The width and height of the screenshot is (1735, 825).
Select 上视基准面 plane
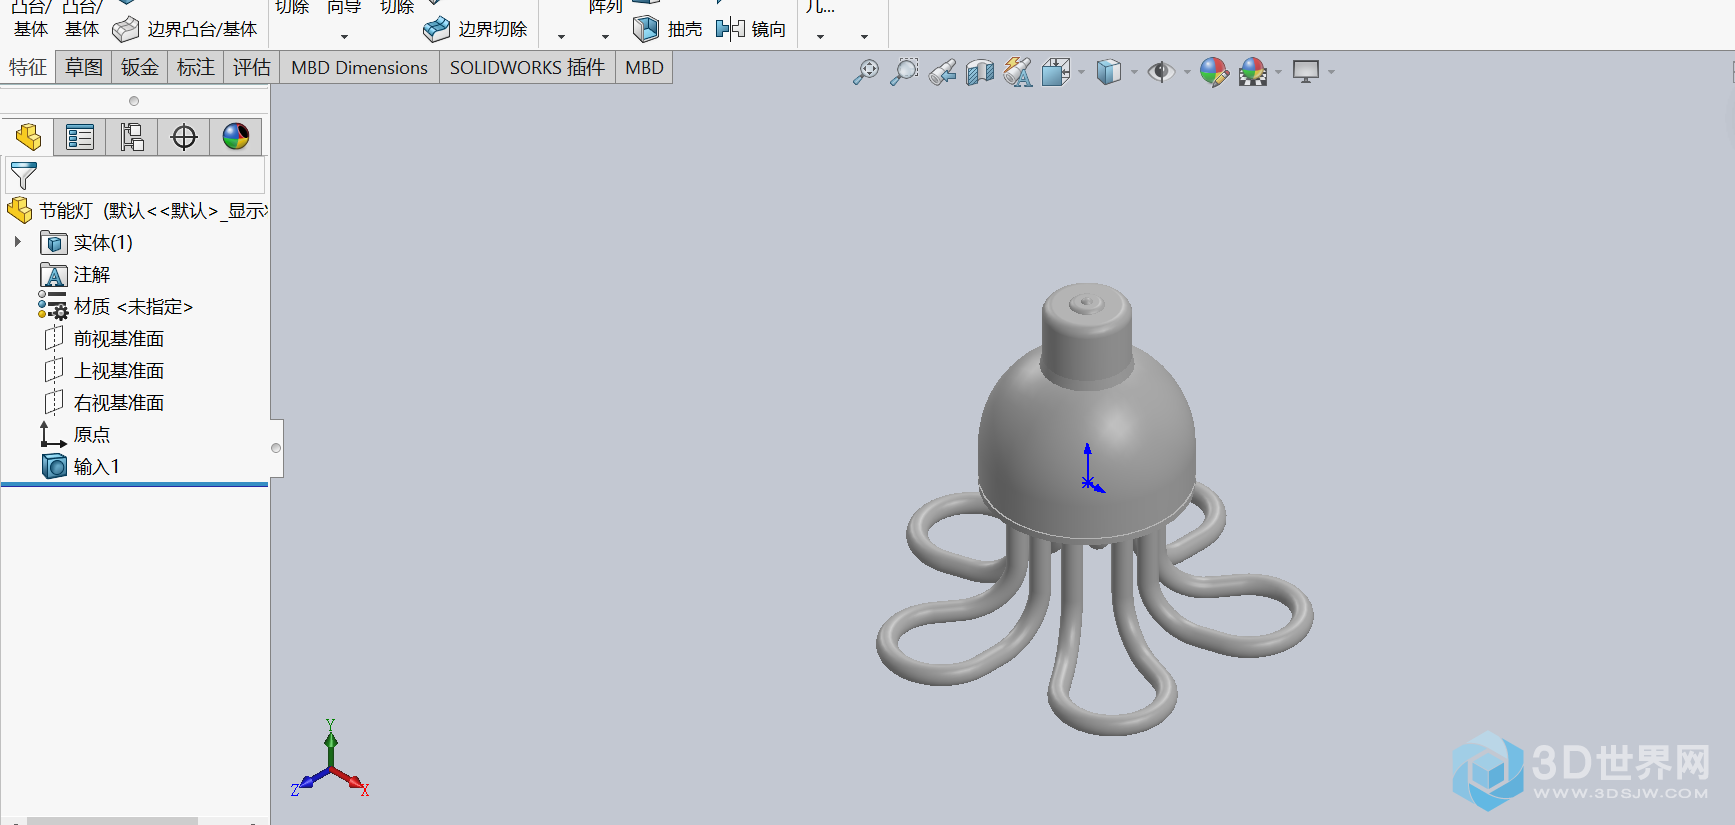[x=104, y=371]
